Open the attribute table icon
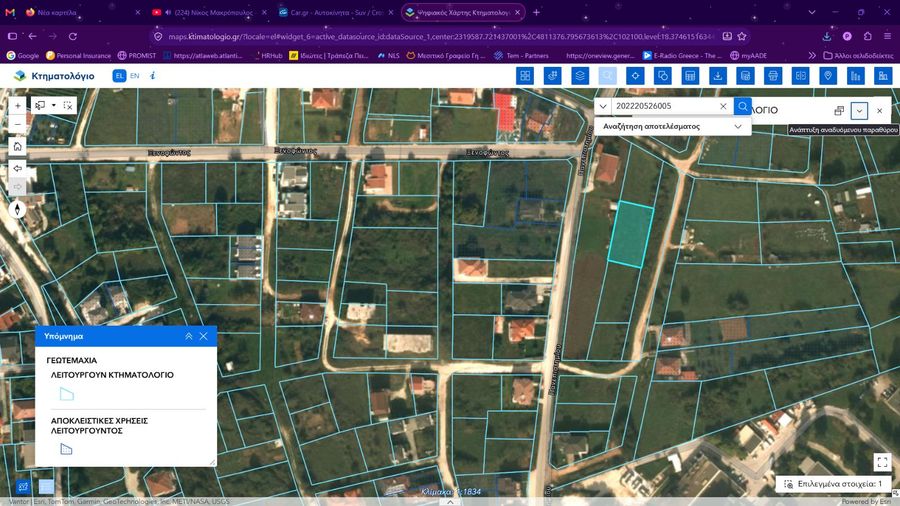Viewport: 900px width, 506px height. tap(690, 76)
